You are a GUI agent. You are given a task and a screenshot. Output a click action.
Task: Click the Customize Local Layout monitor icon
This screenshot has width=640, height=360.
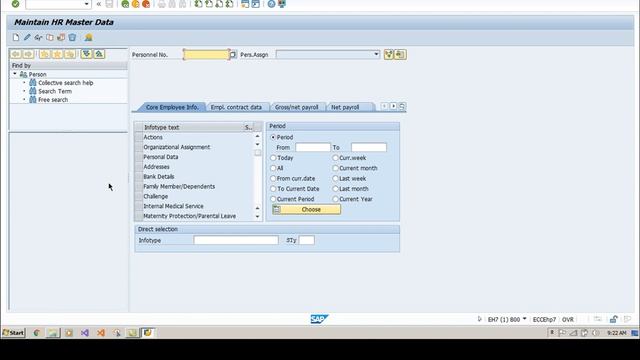[282, 4]
